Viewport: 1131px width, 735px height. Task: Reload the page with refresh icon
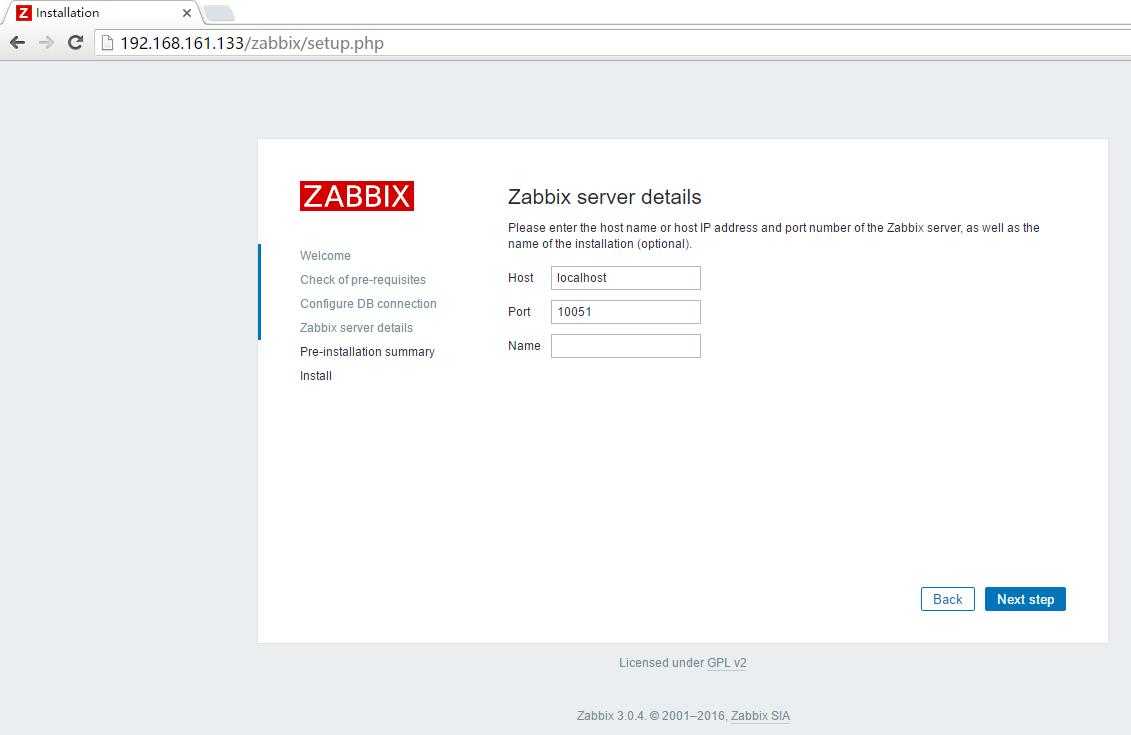75,43
